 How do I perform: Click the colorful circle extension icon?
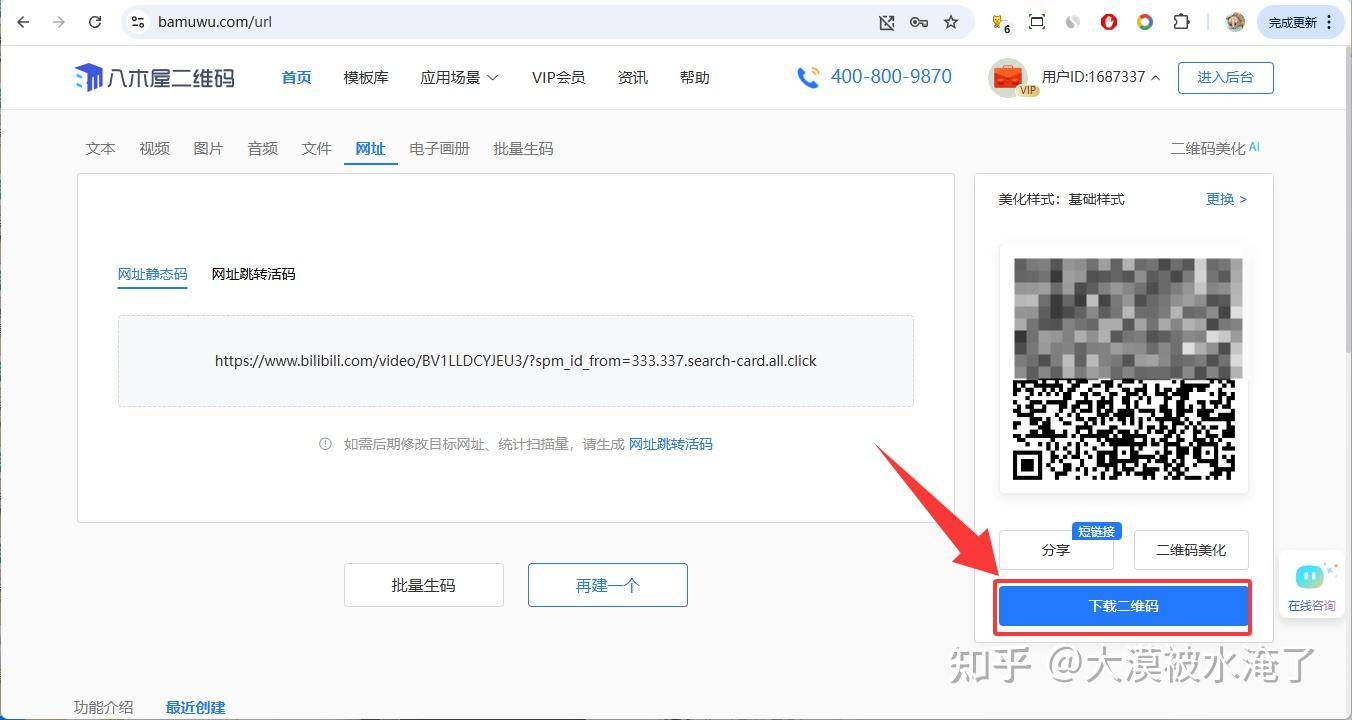[1145, 22]
